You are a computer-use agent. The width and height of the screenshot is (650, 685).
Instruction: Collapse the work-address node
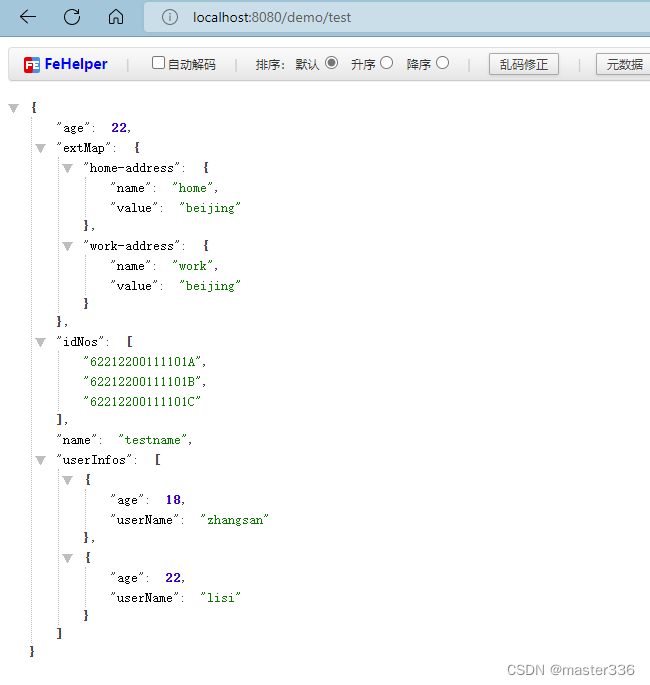pyautogui.click(x=67, y=246)
